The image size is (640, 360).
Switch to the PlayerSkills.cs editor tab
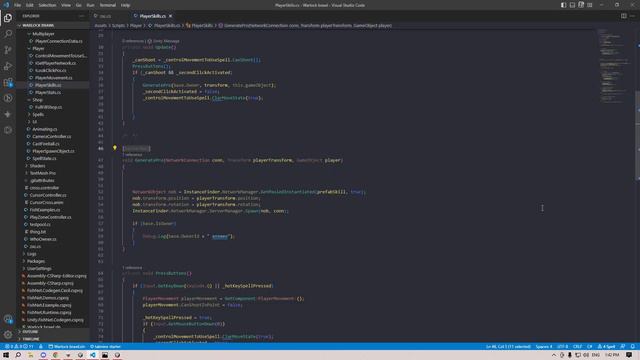[x=153, y=16]
